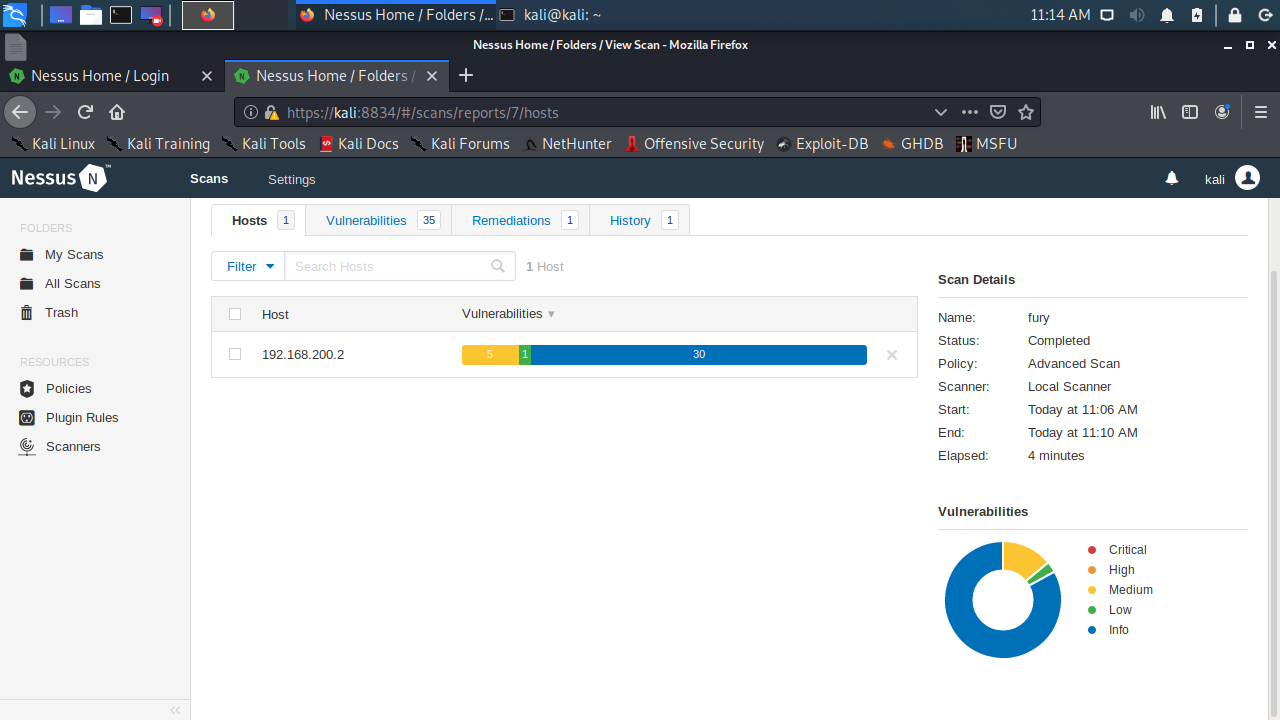Toggle the Firefox sidebar view
The width and height of the screenshot is (1280, 720).
(x=1190, y=112)
